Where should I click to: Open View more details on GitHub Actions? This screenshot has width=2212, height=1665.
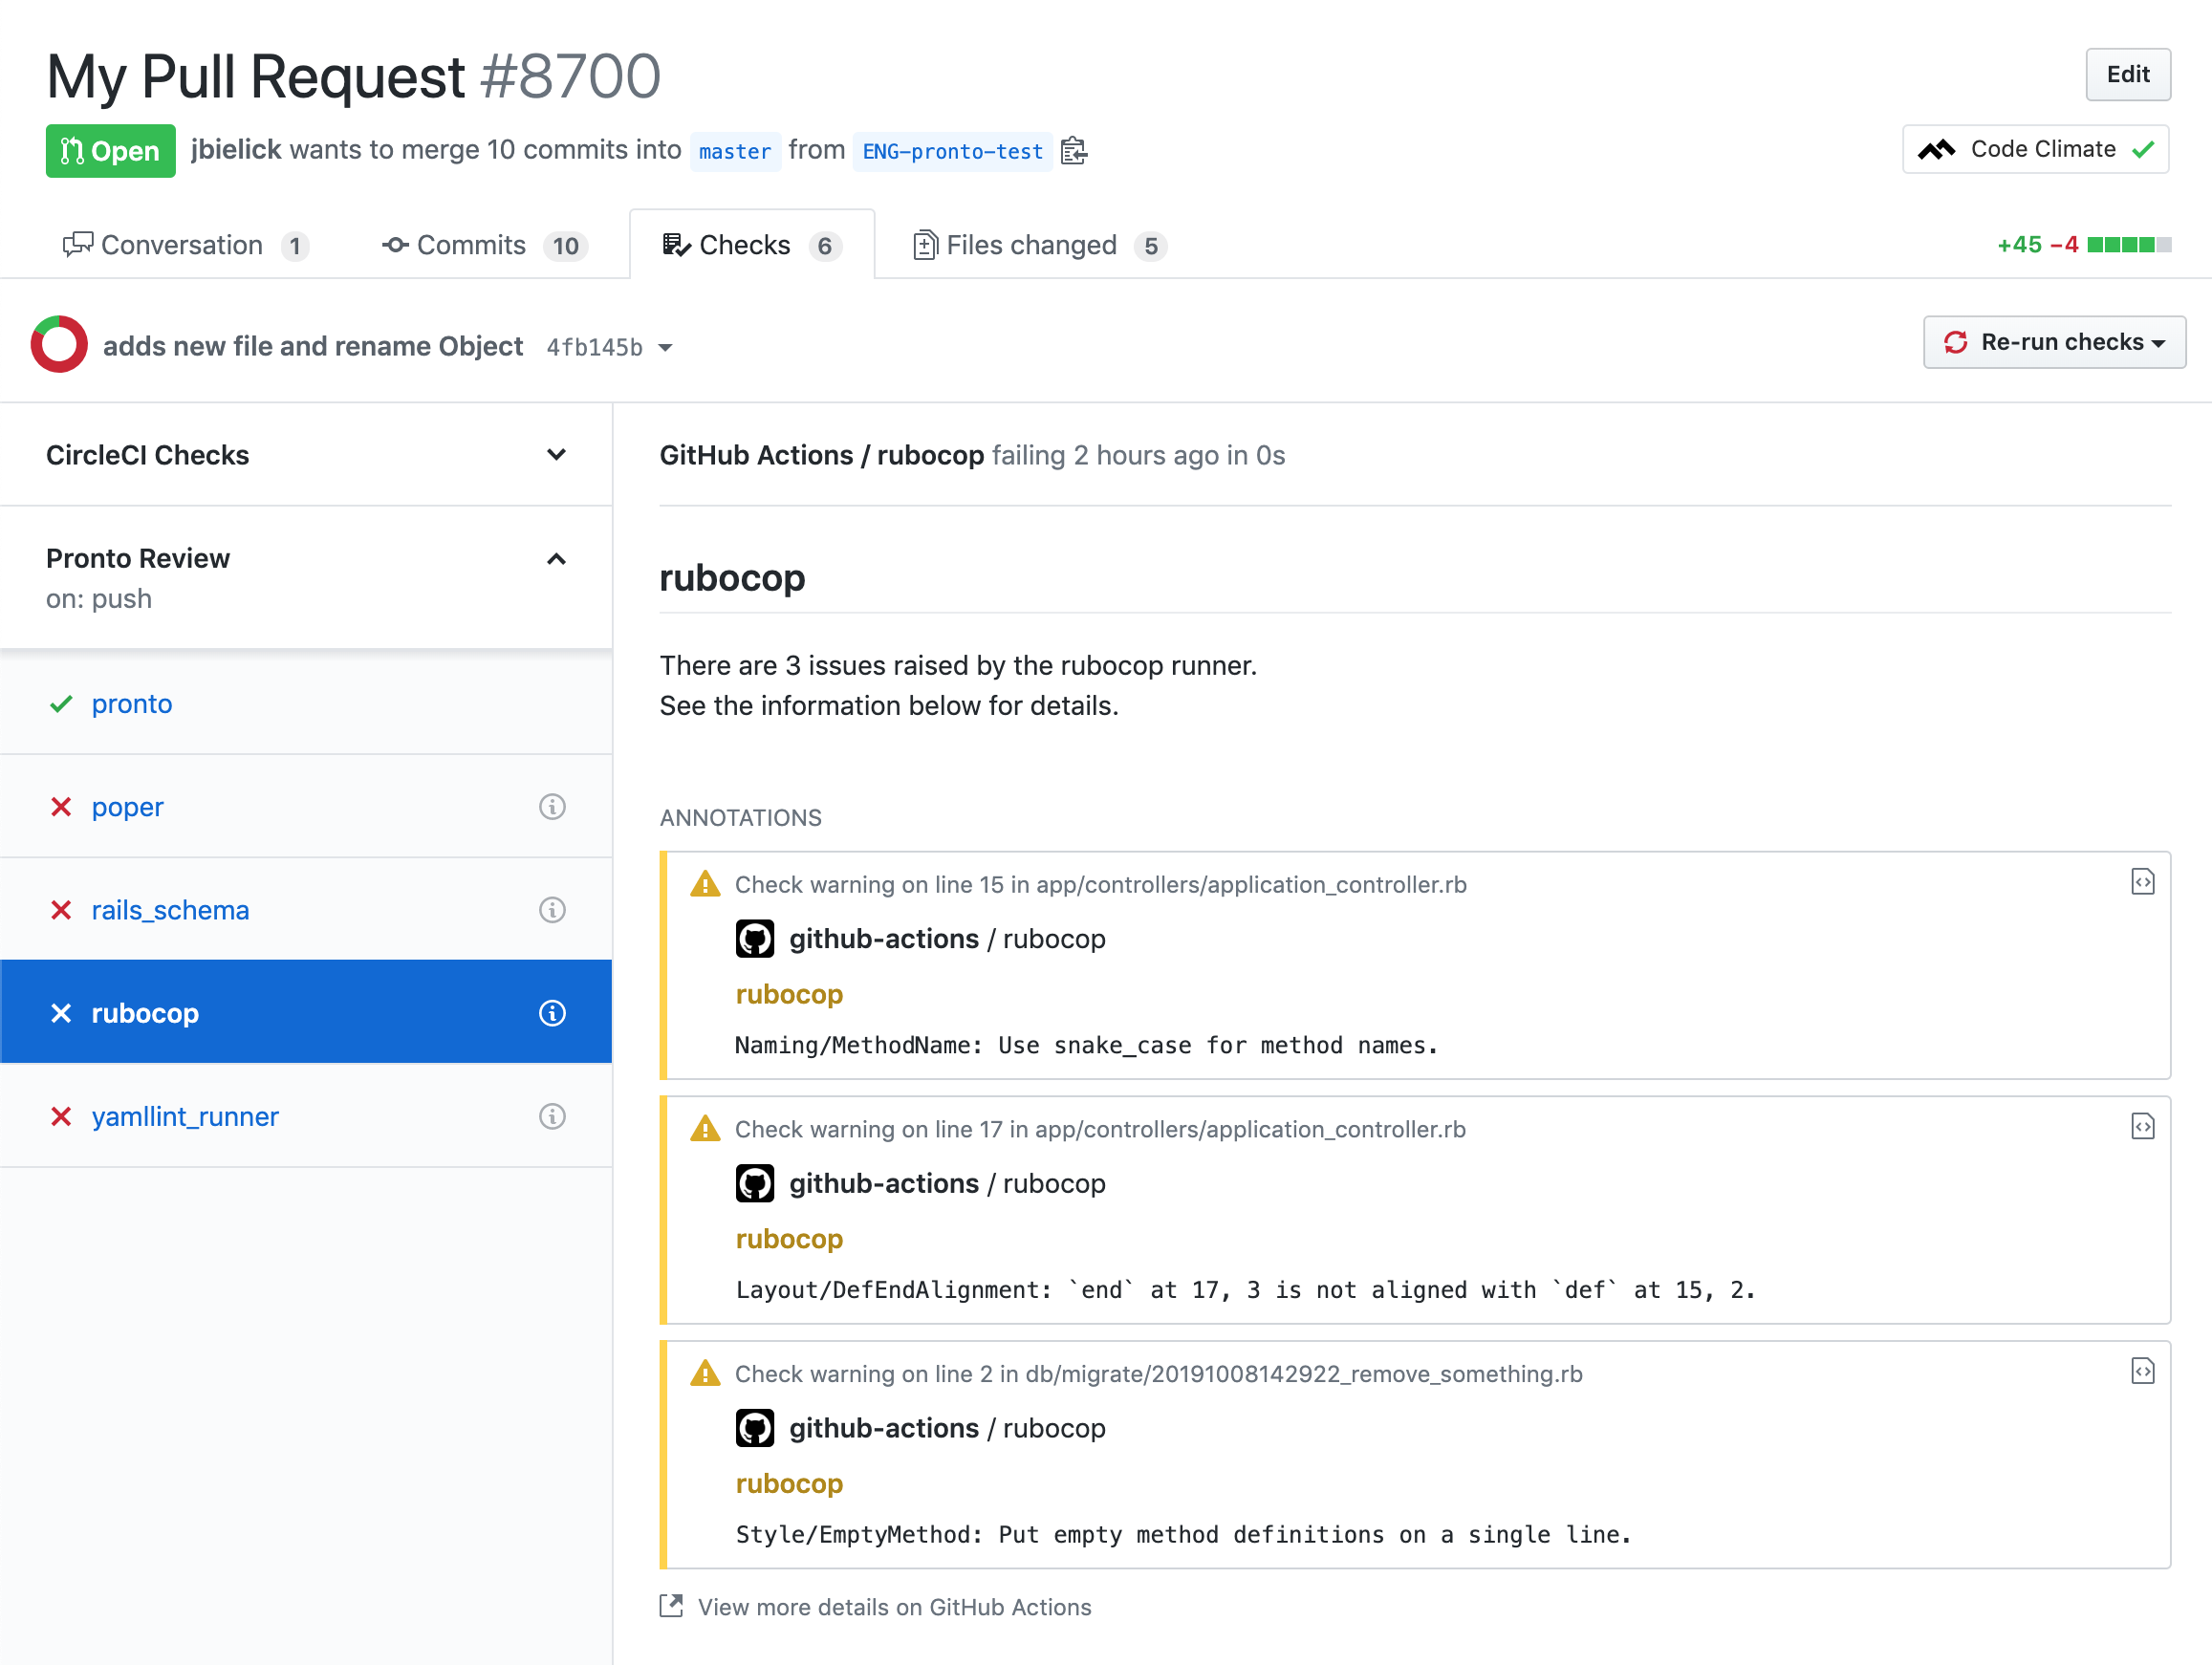pos(893,1607)
